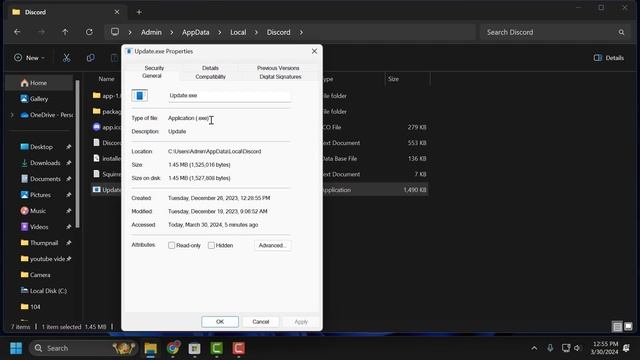Click the taskbar Search box

point(83,348)
